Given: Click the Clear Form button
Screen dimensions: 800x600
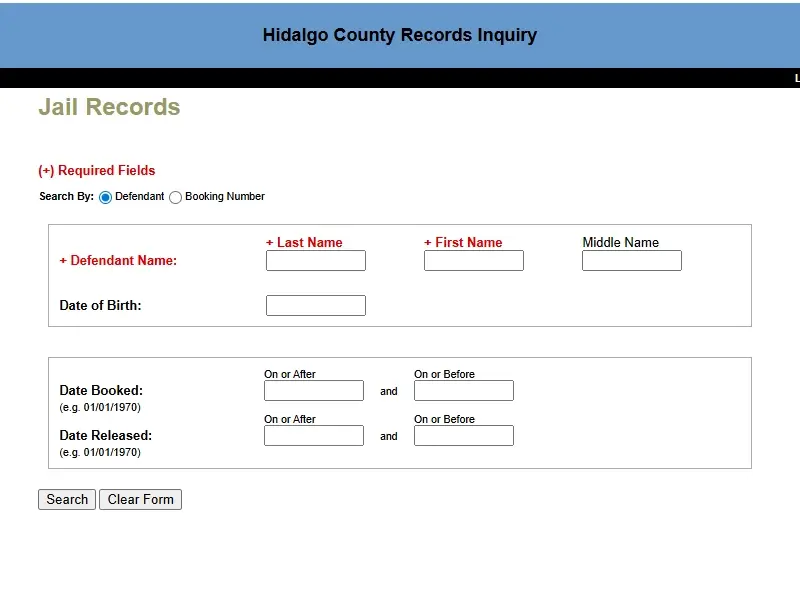Looking at the screenshot, I should [x=140, y=499].
